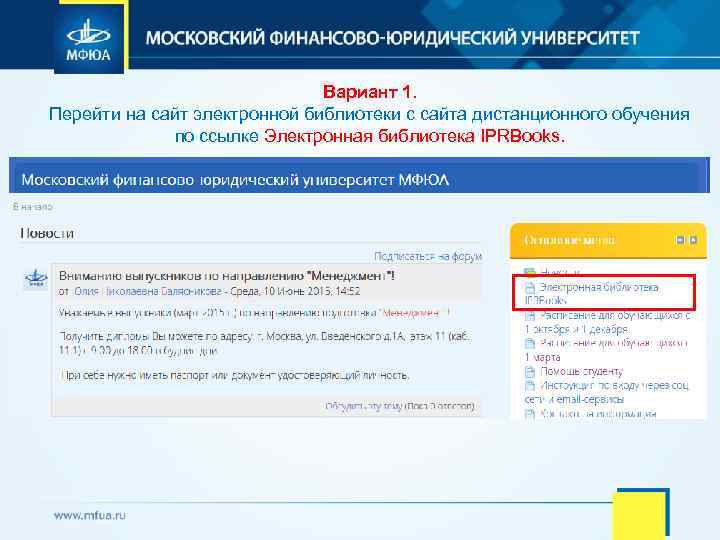Click the page icon beside the Инструкция link
Screen dimensions: 720x540
pos(530,385)
